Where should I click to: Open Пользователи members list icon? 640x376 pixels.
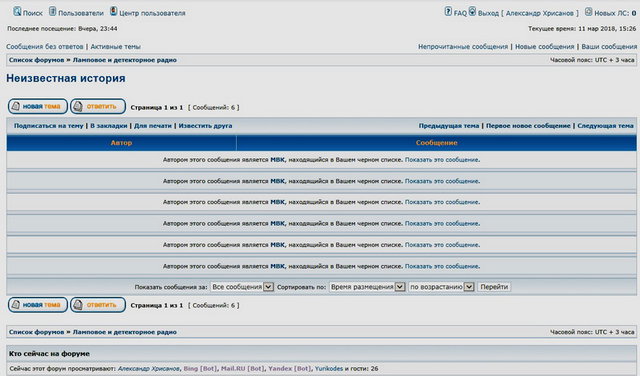53,11
